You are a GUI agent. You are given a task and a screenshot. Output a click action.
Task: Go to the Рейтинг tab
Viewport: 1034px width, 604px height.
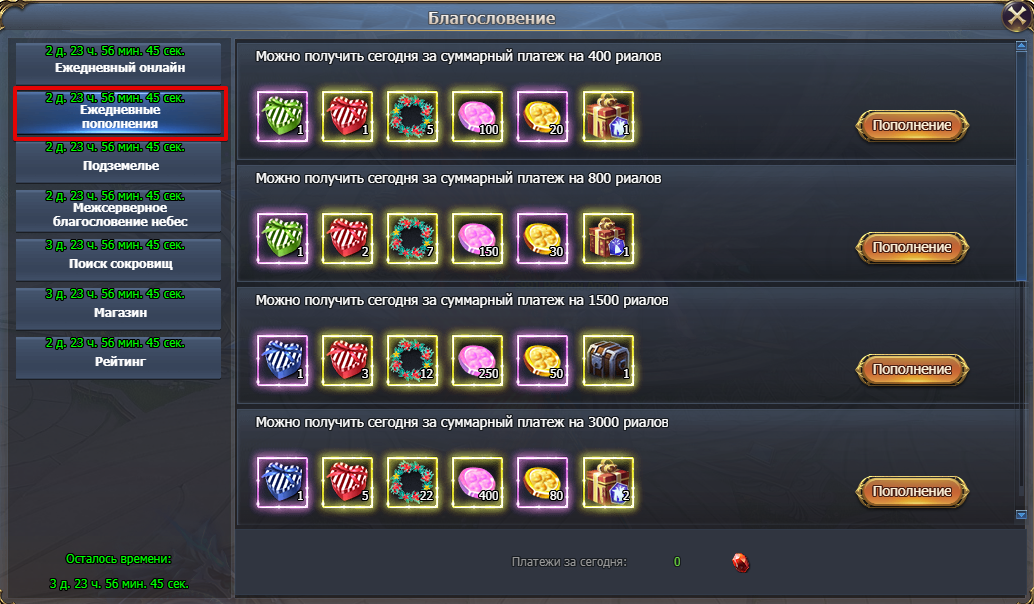coord(119,357)
